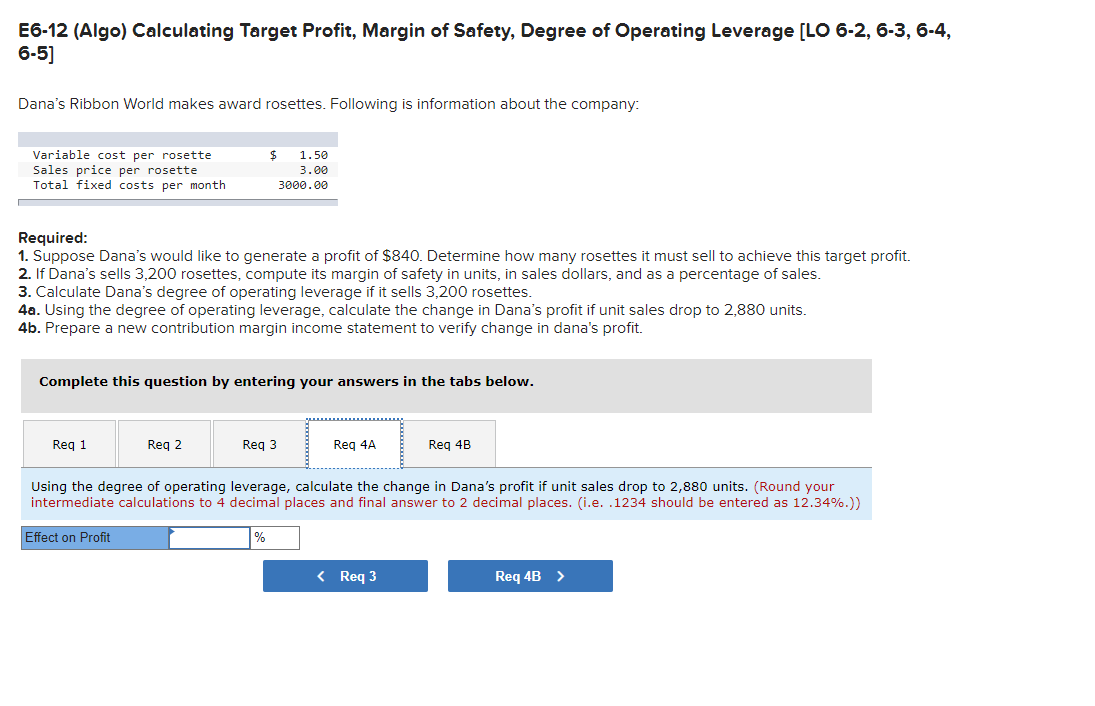Image resolution: width=1095 pixels, height=706 pixels.
Task: Click the percent sign cell beside the input
Action: pos(276,537)
